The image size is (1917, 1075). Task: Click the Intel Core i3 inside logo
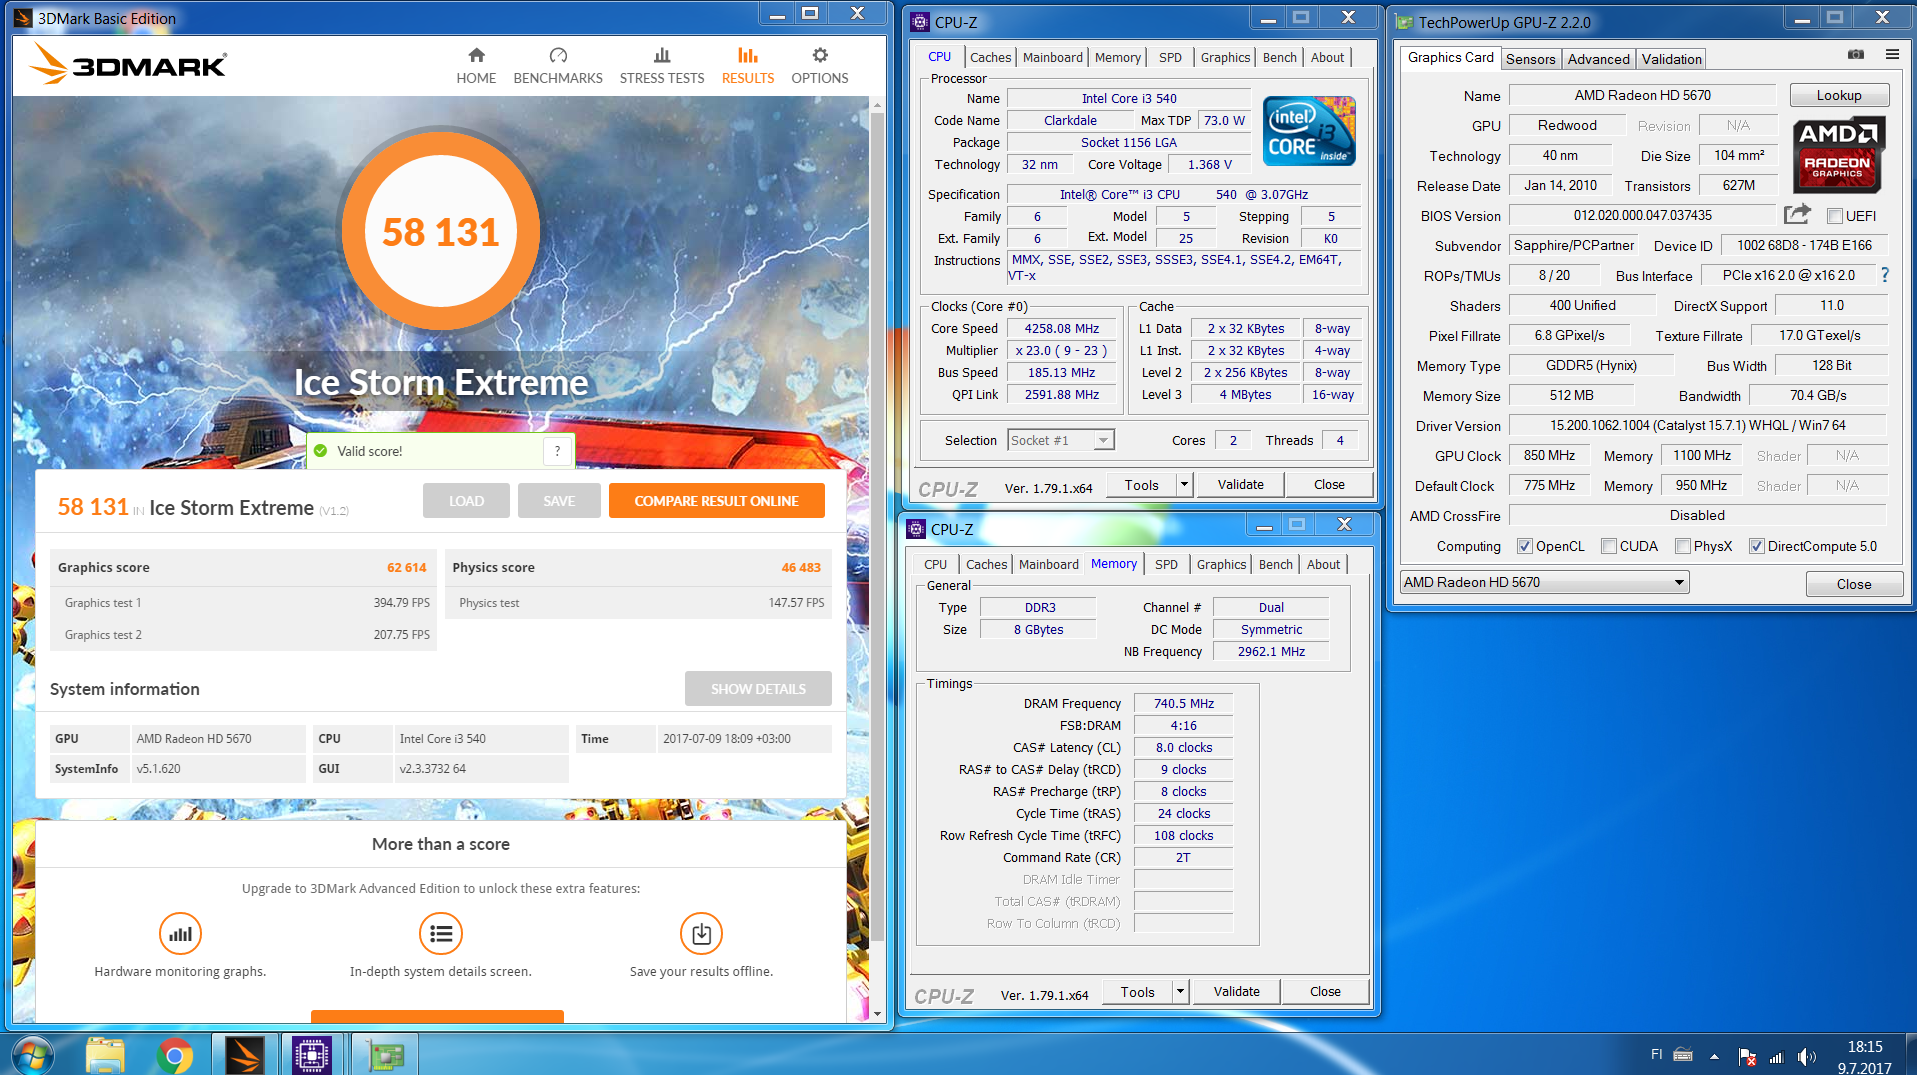[x=1309, y=131]
